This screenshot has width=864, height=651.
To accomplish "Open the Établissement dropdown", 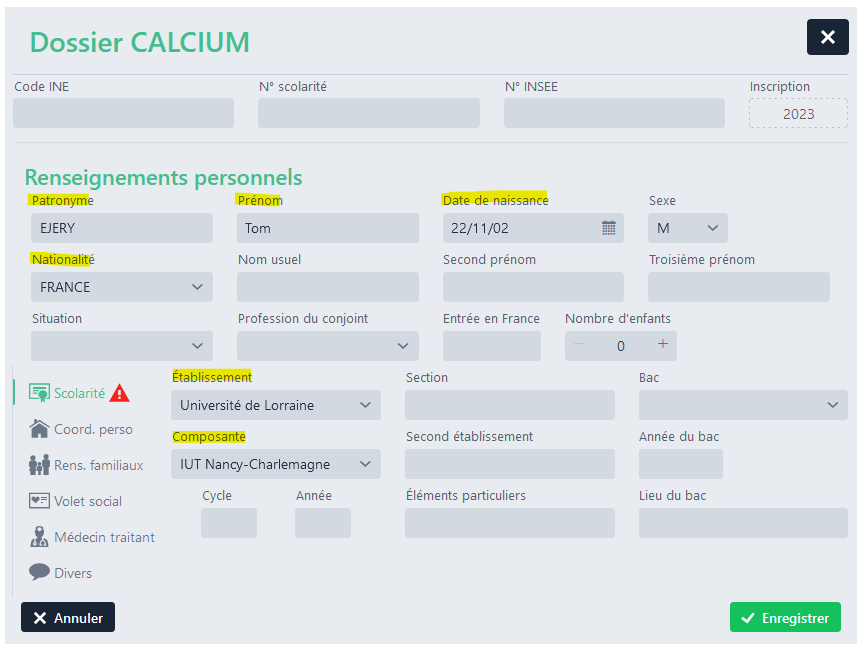I will (x=276, y=405).
